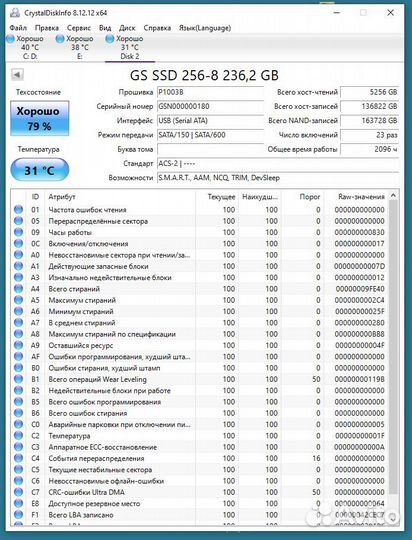Click status icon of row C2 Температура

[x=18, y=436]
